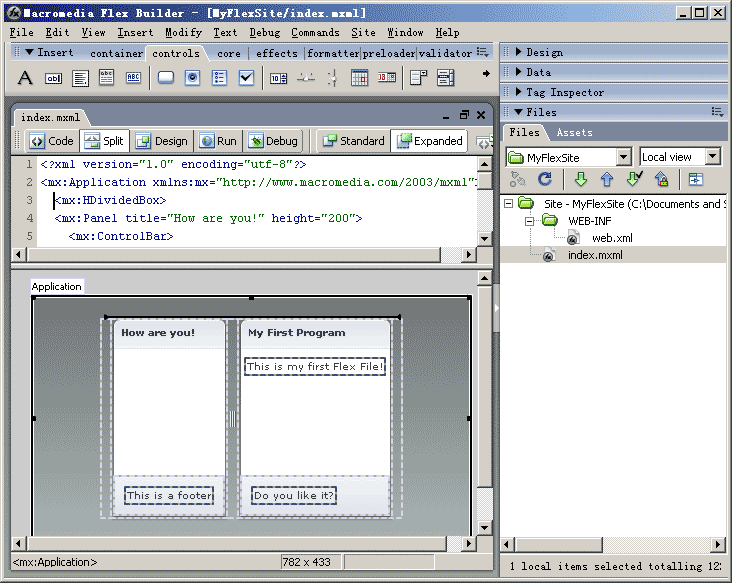Image resolution: width=732 pixels, height=583 pixels.
Task: Click the Files panel horizontal scrollbar thumb
Action: pos(558,544)
